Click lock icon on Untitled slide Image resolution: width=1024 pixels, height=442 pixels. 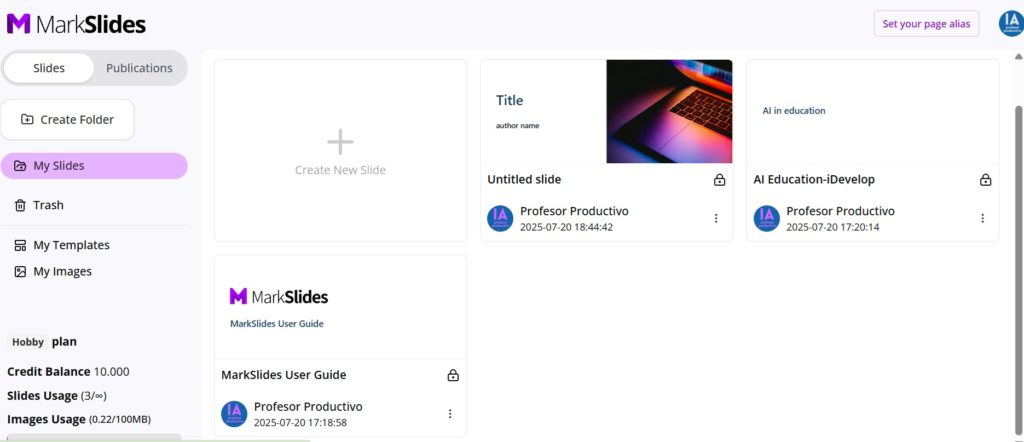(719, 180)
